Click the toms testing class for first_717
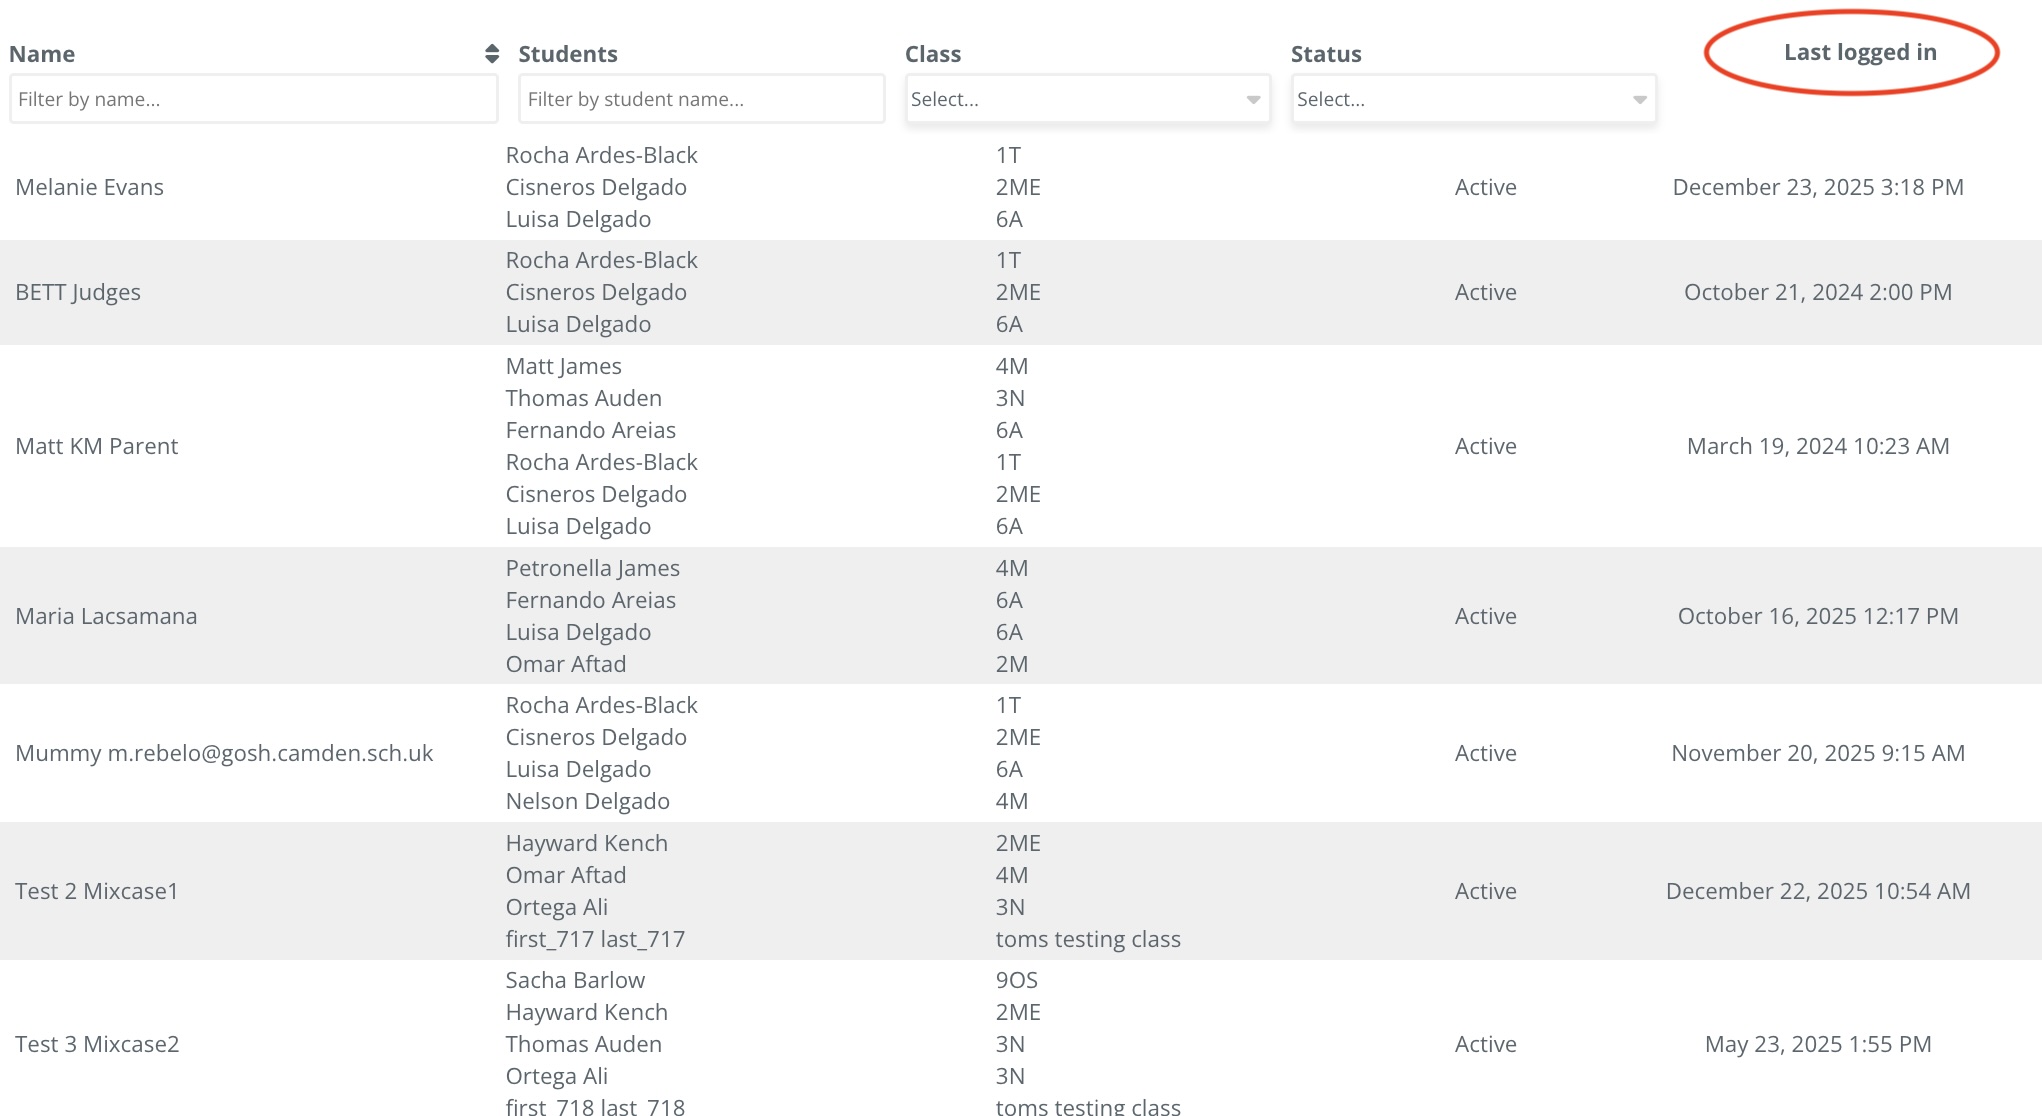 [1087, 939]
